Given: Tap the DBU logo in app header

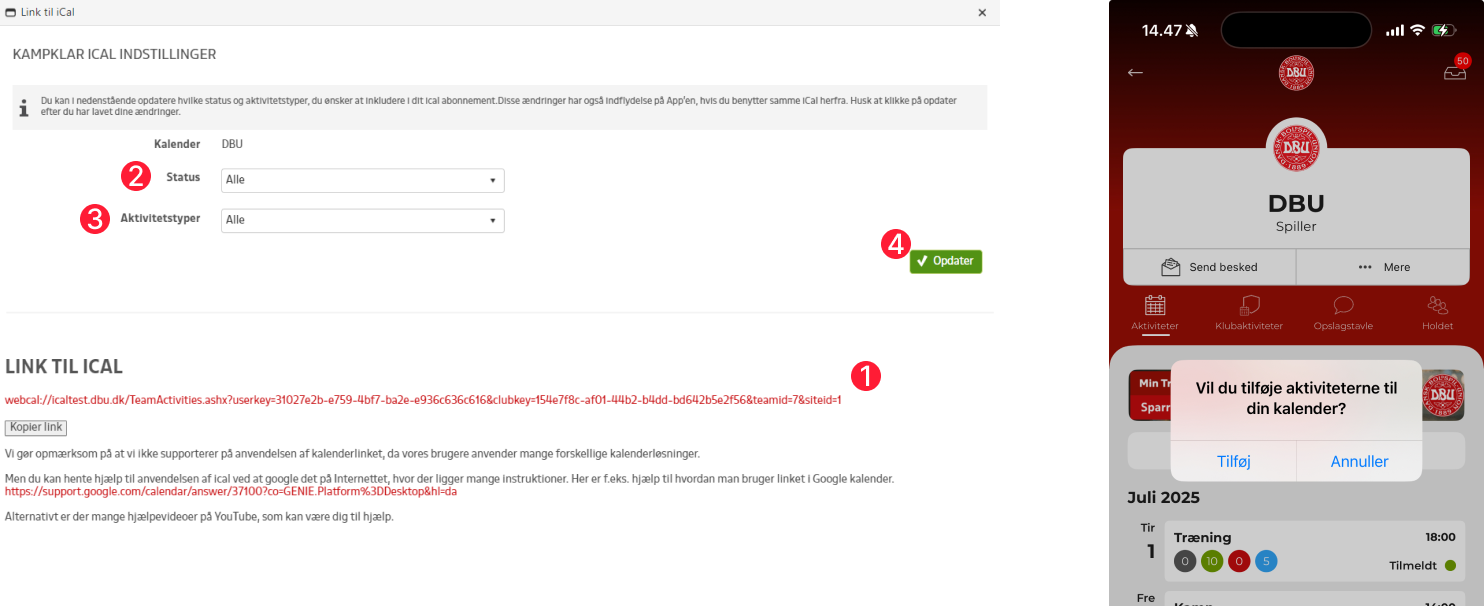Looking at the screenshot, I should [x=1296, y=73].
